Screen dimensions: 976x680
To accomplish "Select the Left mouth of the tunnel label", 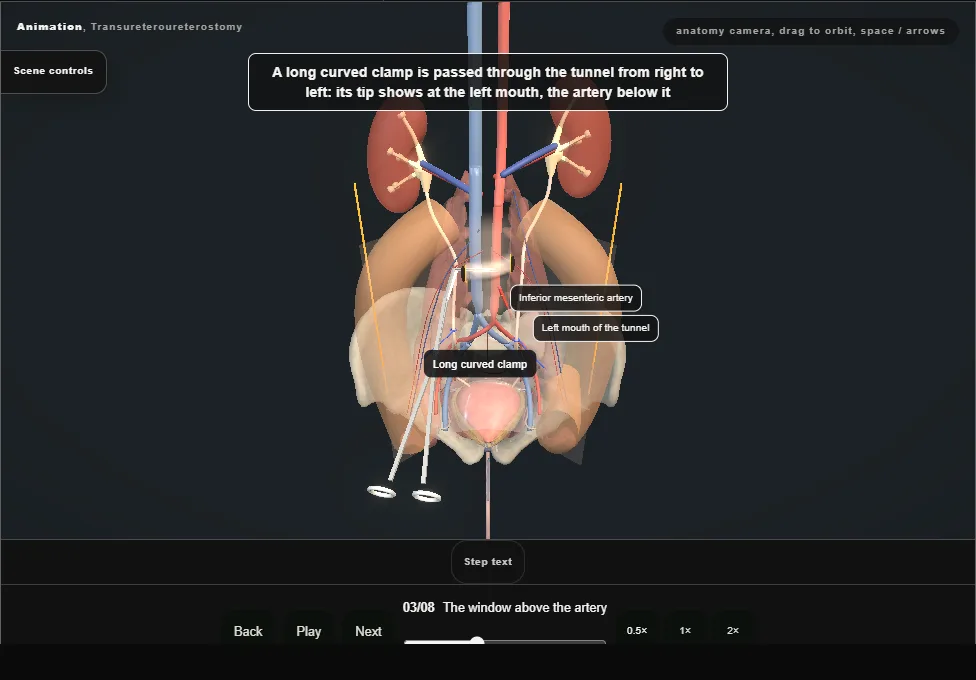I will (x=596, y=328).
